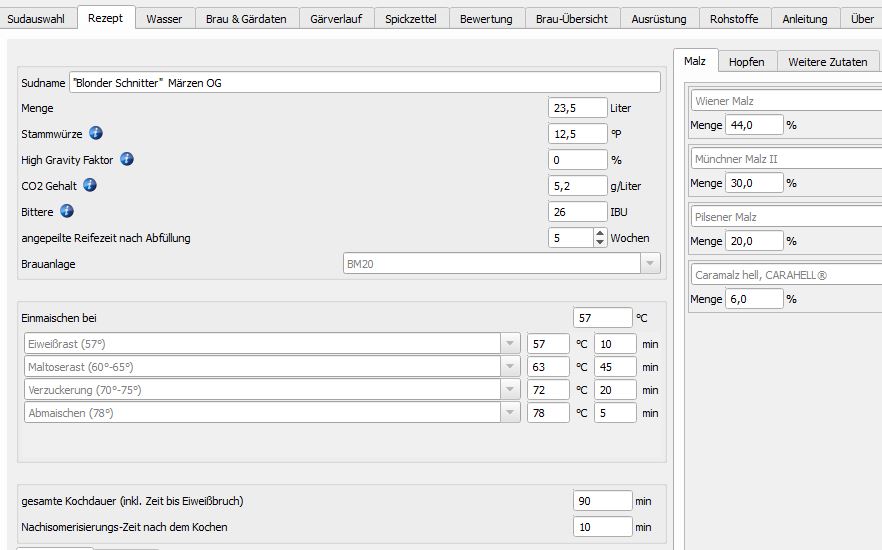Click the Sudname text field
882x550 pixels.
pos(364,83)
